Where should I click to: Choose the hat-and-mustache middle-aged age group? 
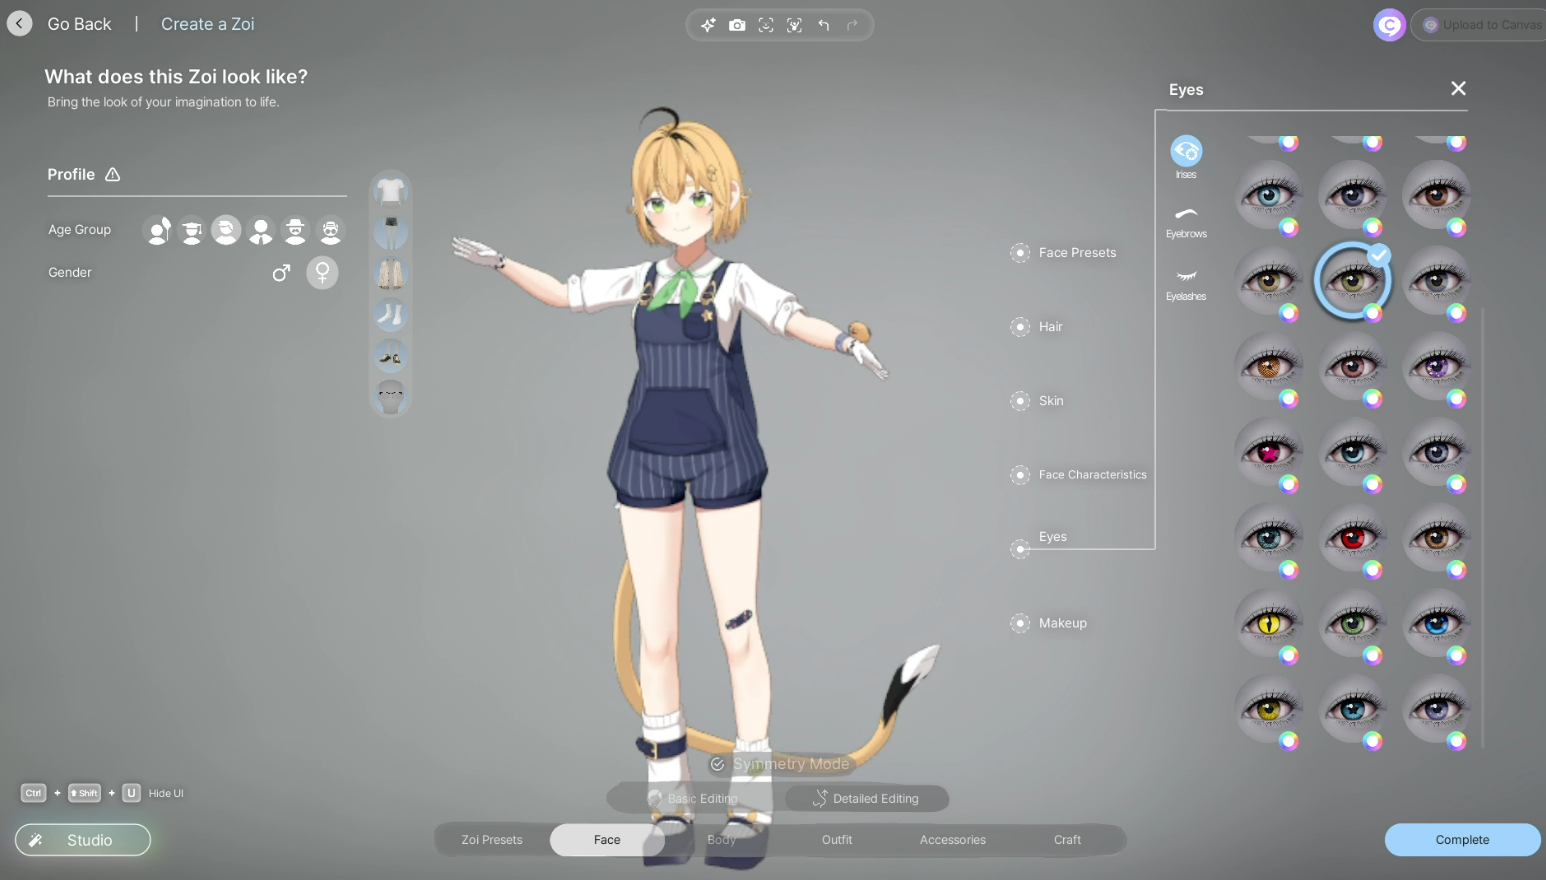coord(295,231)
